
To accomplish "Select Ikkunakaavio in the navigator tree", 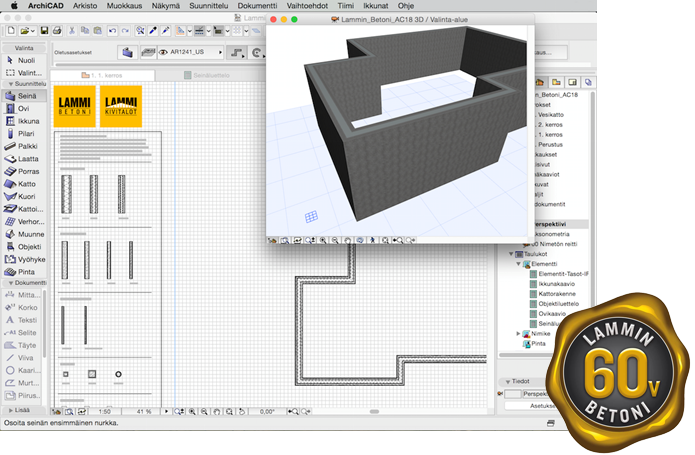I will (556, 284).
